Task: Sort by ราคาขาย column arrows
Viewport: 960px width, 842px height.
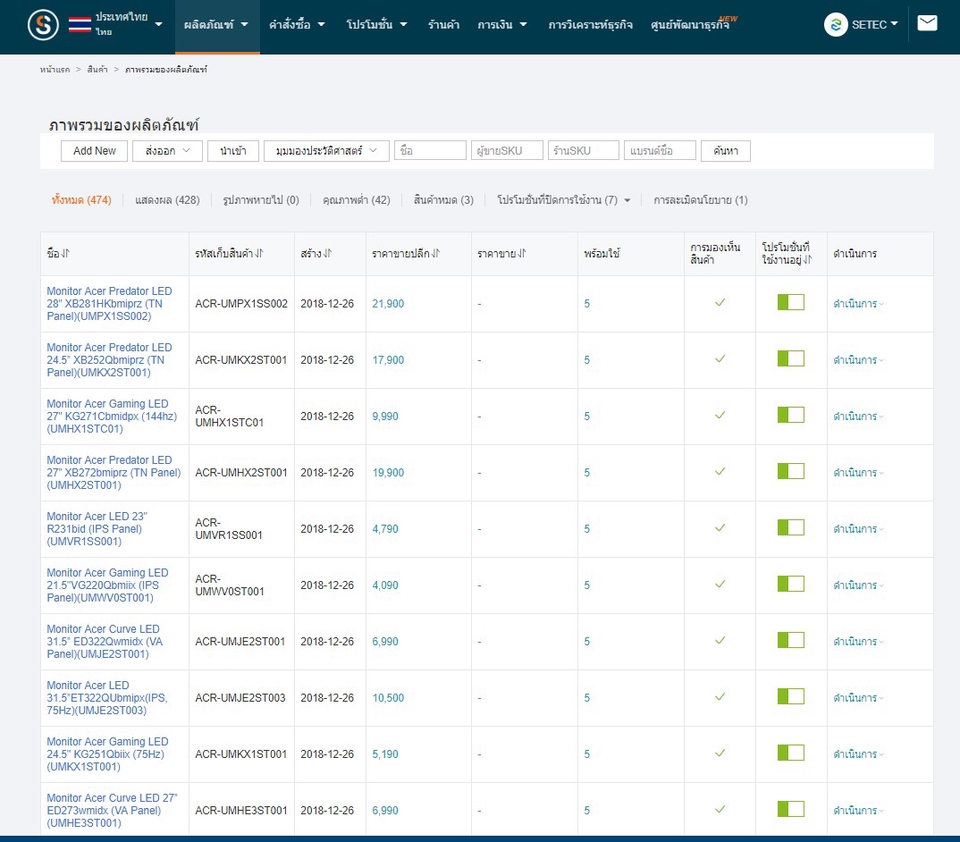Action: point(522,254)
